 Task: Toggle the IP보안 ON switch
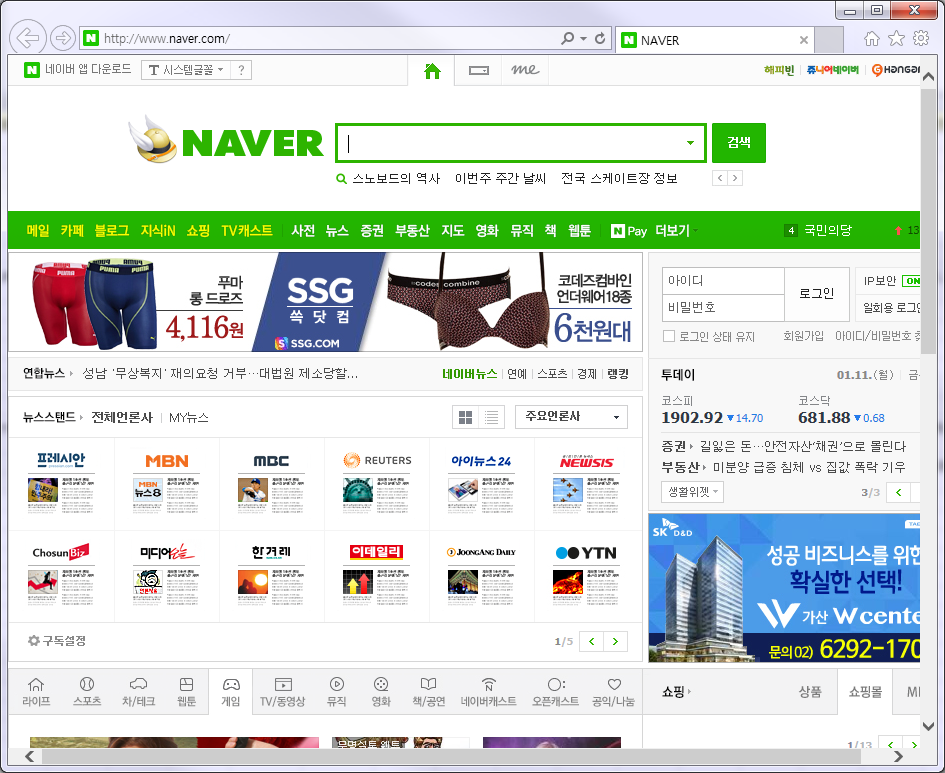coord(911,281)
